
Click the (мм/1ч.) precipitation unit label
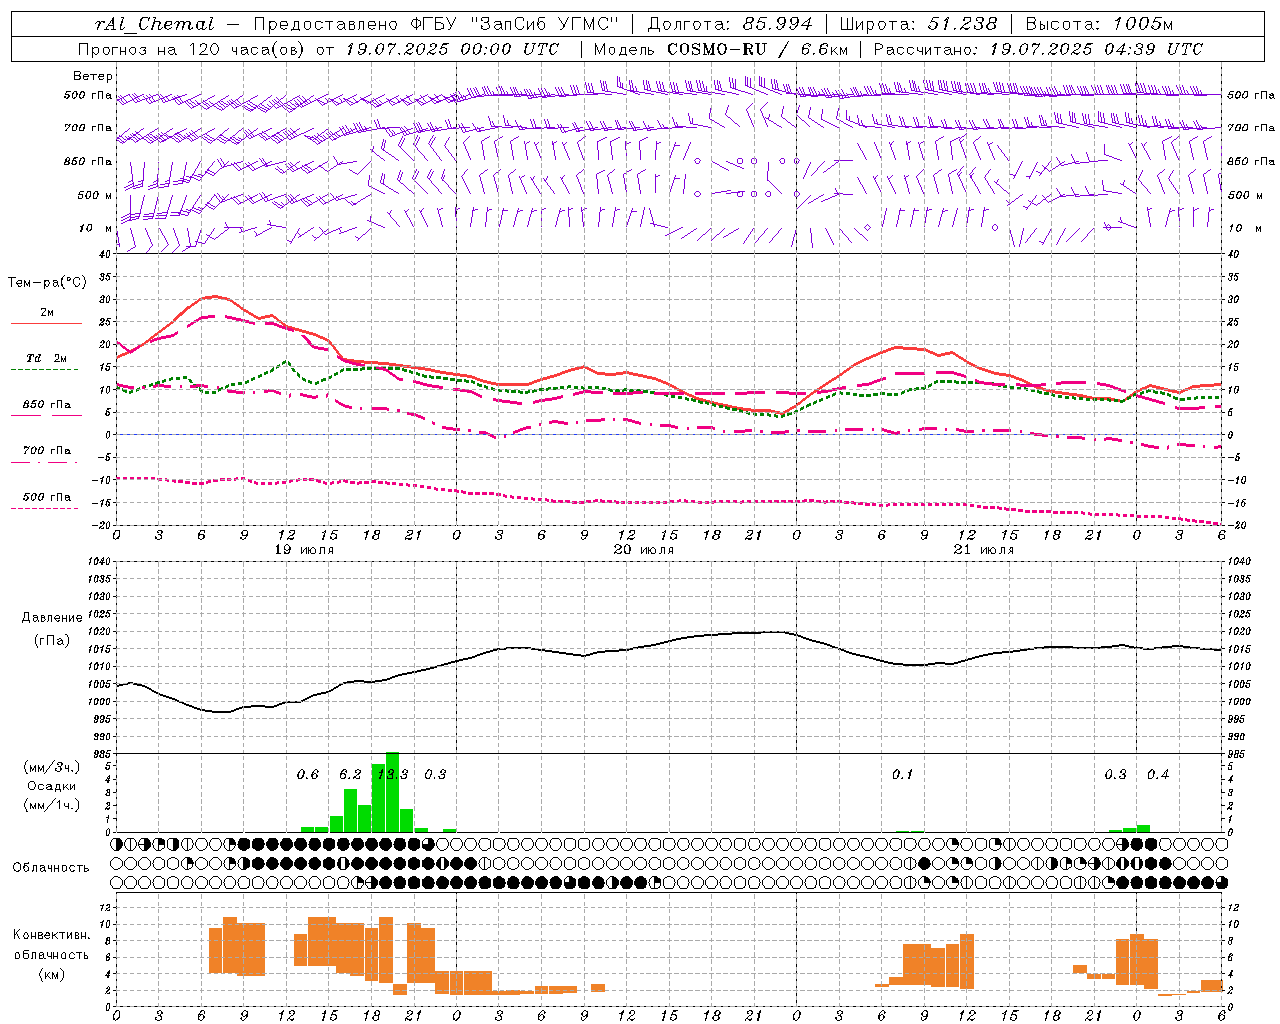click(x=52, y=805)
